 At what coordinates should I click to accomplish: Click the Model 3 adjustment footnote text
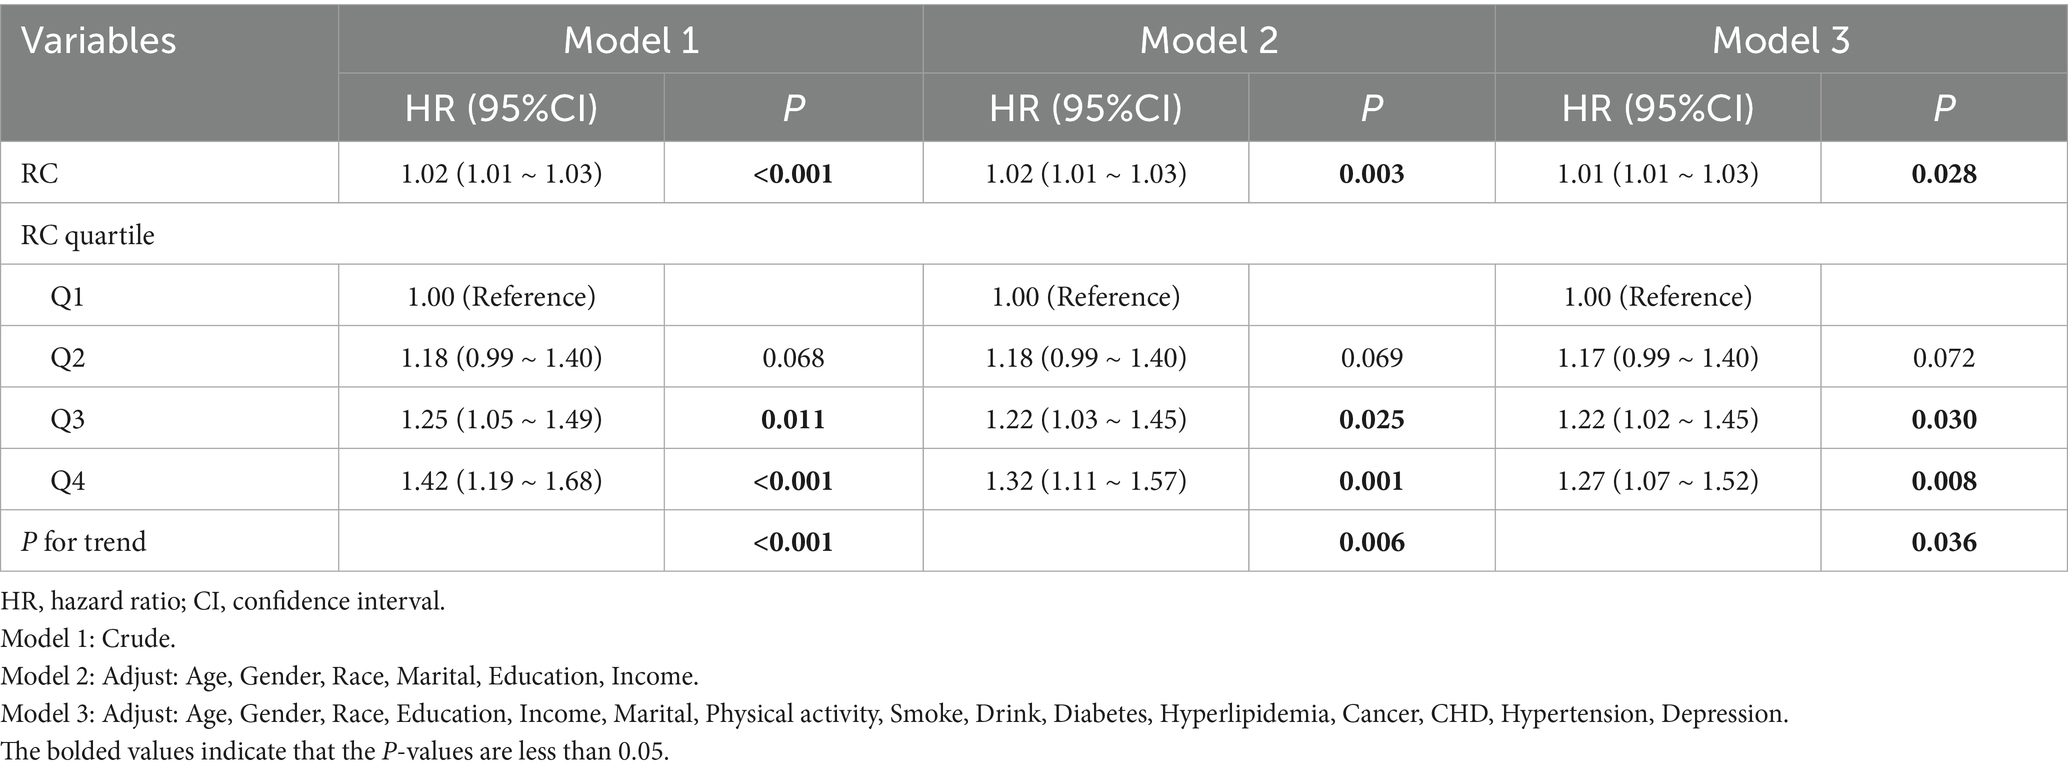[895, 714]
